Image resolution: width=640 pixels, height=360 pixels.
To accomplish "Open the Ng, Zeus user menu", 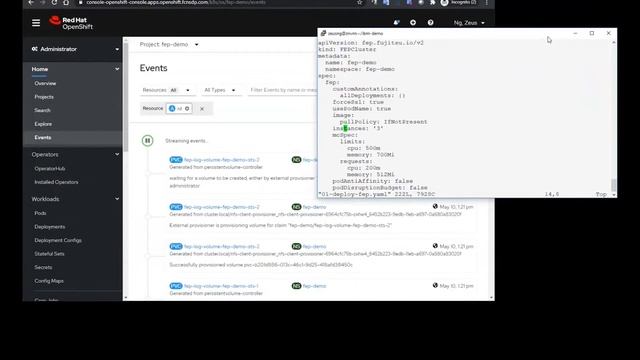I will pyautogui.click(x=469, y=23).
